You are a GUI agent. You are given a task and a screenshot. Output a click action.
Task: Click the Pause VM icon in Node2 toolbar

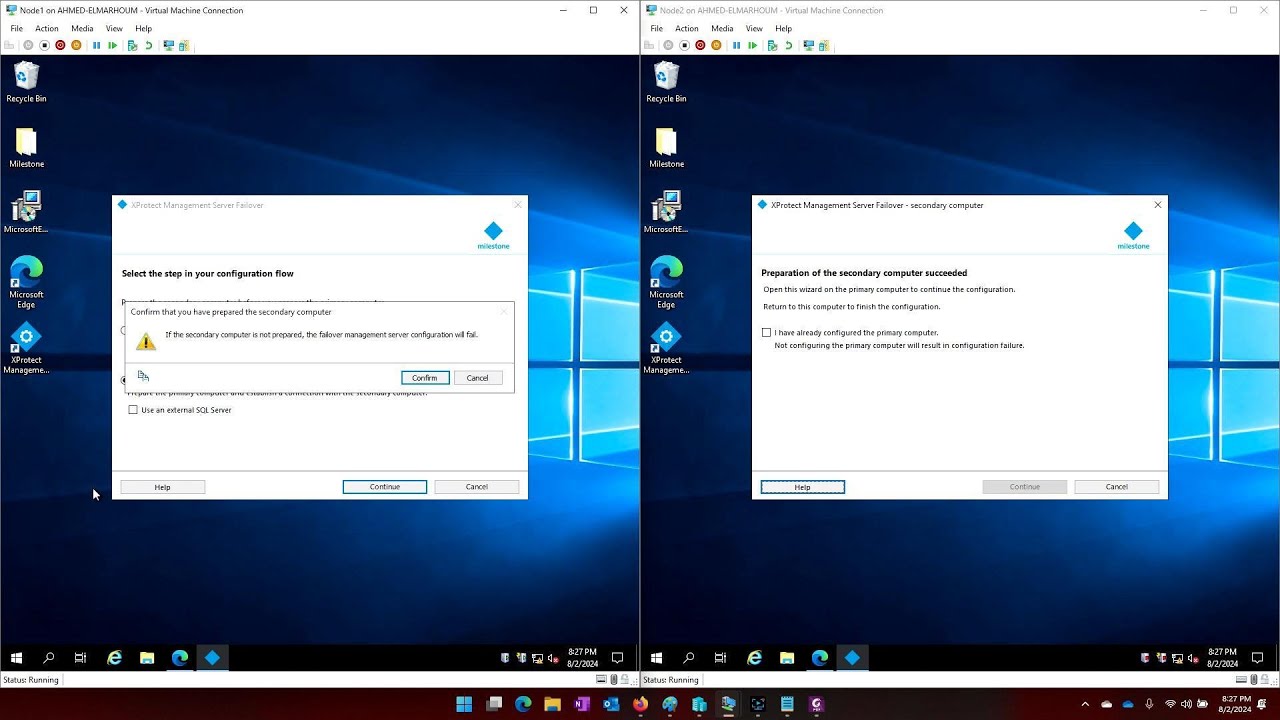pyautogui.click(x=737, y=45)
